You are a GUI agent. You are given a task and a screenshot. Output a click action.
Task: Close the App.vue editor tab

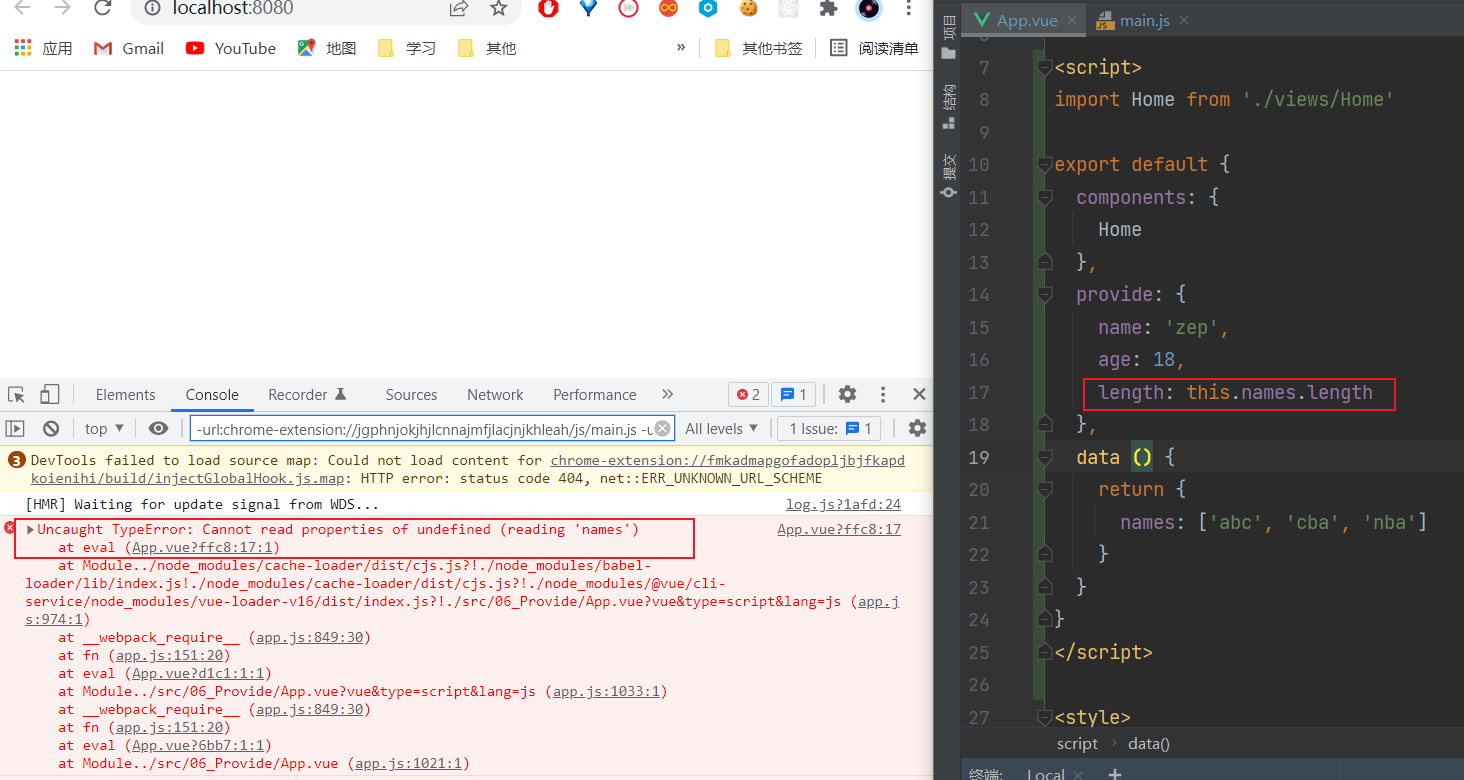point(1073,20)
